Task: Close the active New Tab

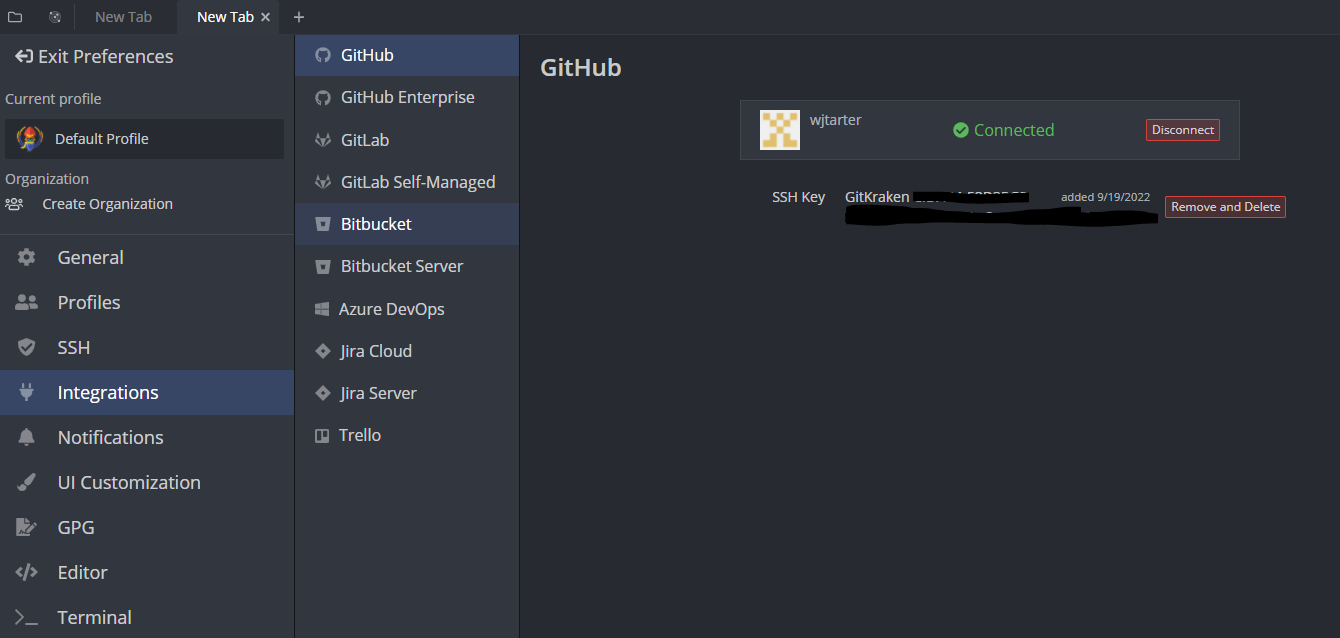Action: tap(265, 17)
